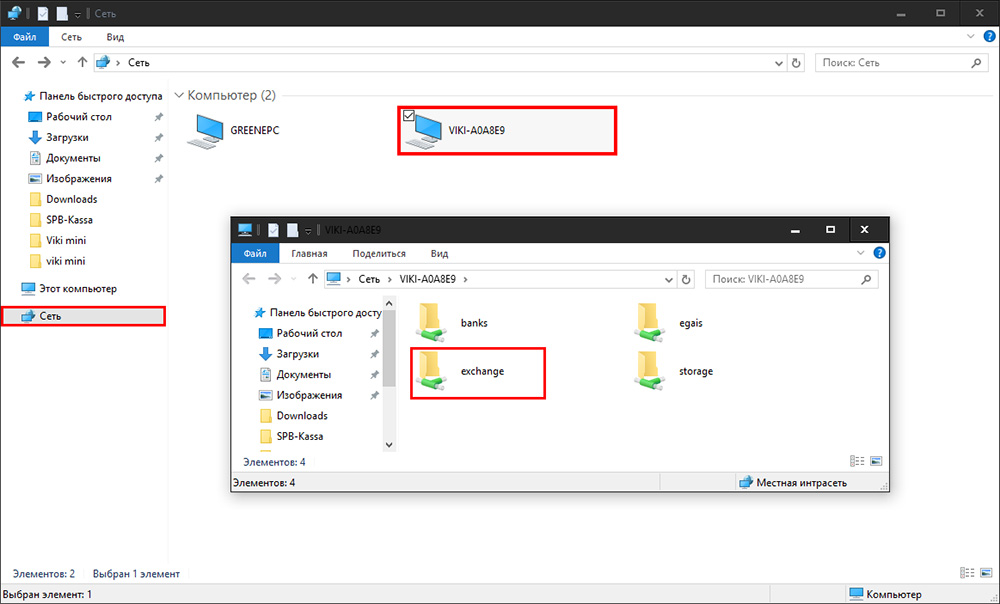Image resolution: width=1000 pixels, height=604 pixels.
Task: Uncheck the VIKI-A0A8E9 item checkbox
Action: point(409,116)
